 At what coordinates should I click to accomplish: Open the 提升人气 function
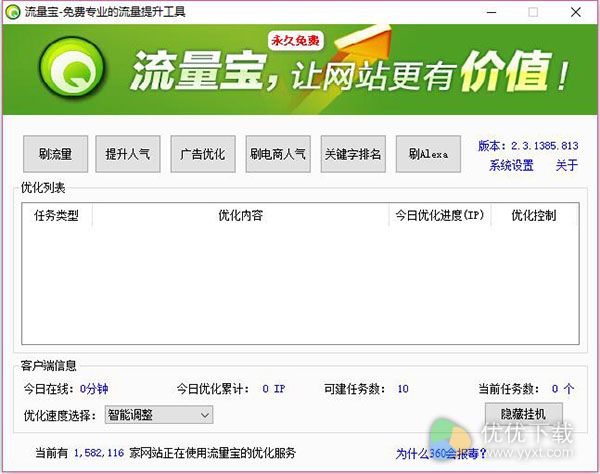128,154
